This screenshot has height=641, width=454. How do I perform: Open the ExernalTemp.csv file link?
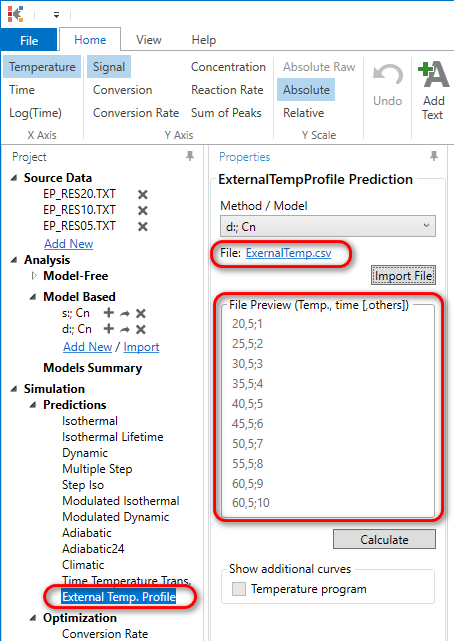[289, 253]
